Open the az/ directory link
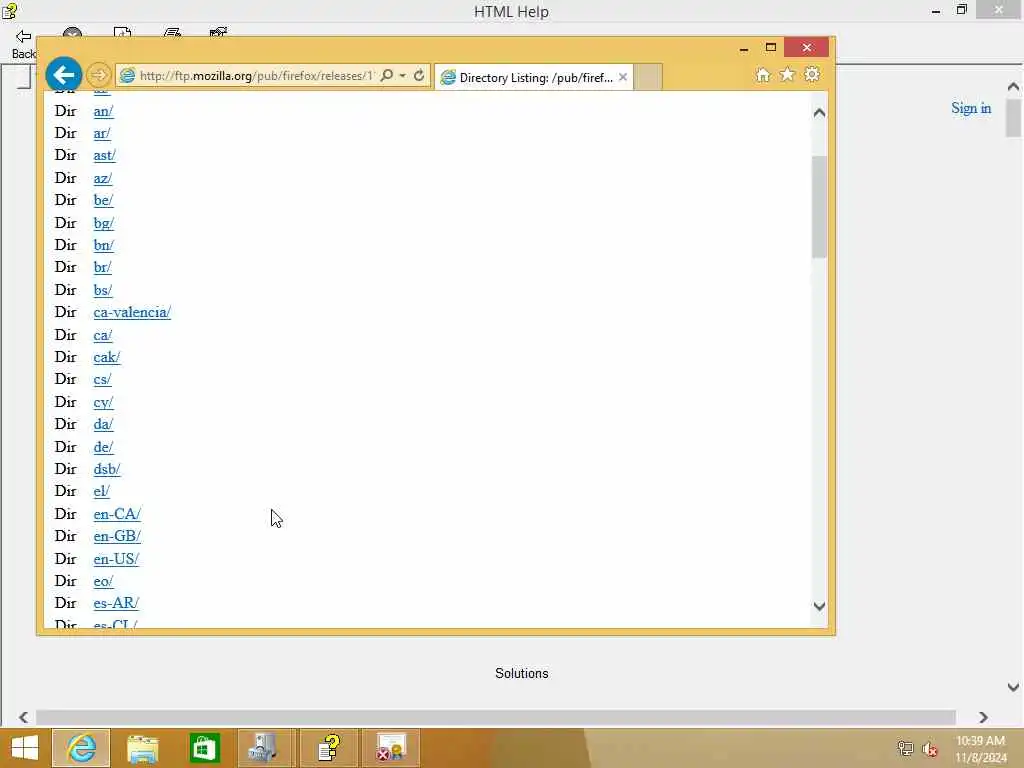 click(103, 178)
